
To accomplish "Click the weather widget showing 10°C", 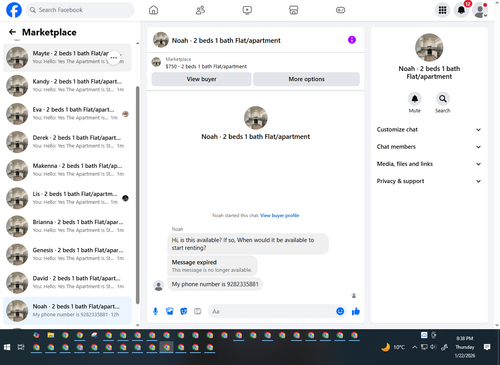I will 393,347.
